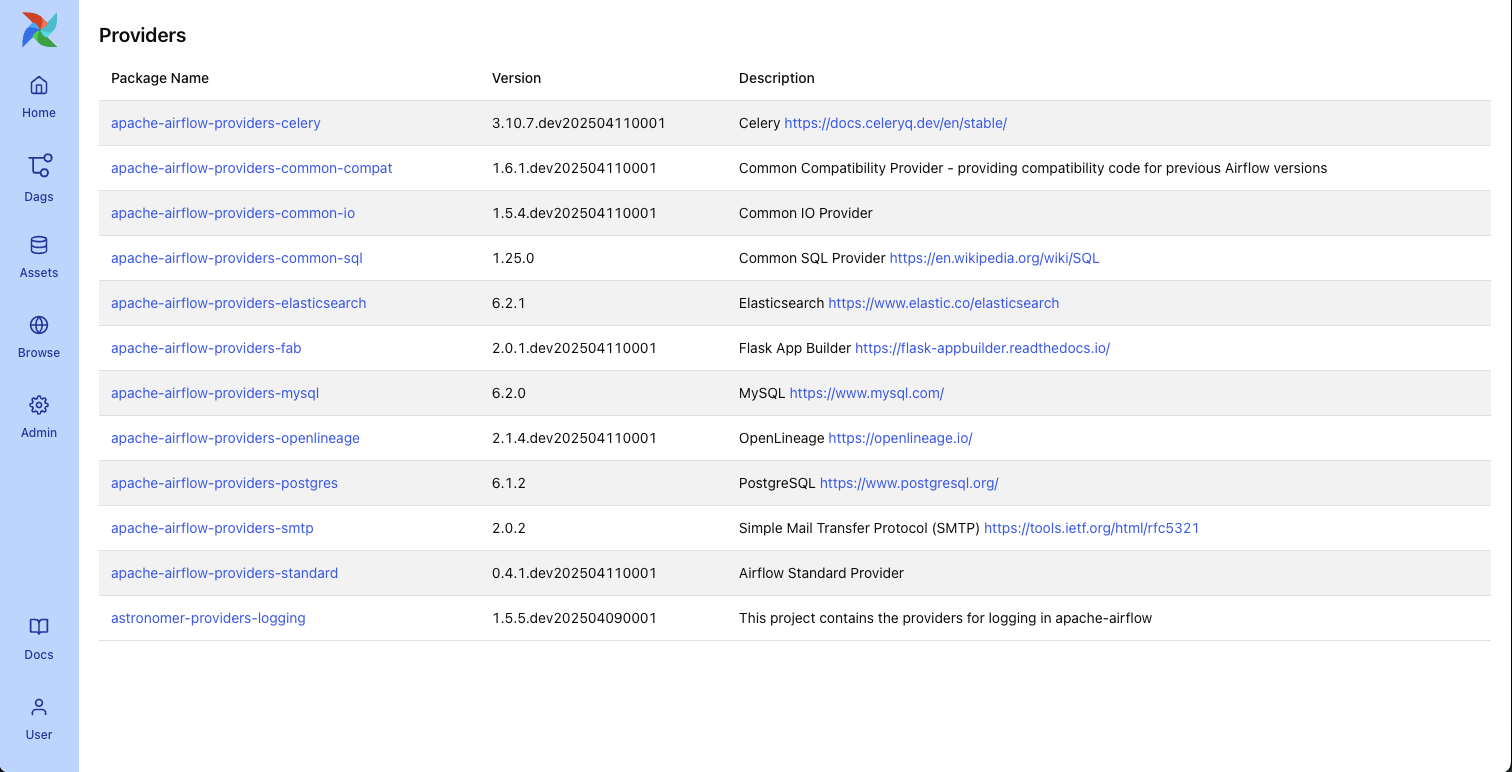Visit the docs.celeryq.dev stable URL
The image size is (1512, 772).
click(895, 123)
